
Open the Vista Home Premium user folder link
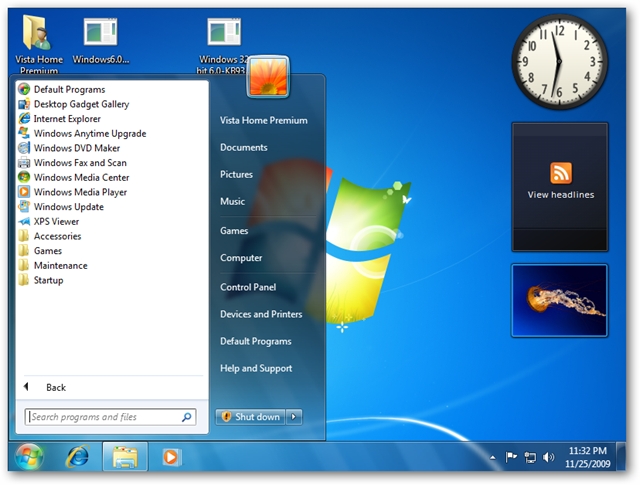(264, 120)
